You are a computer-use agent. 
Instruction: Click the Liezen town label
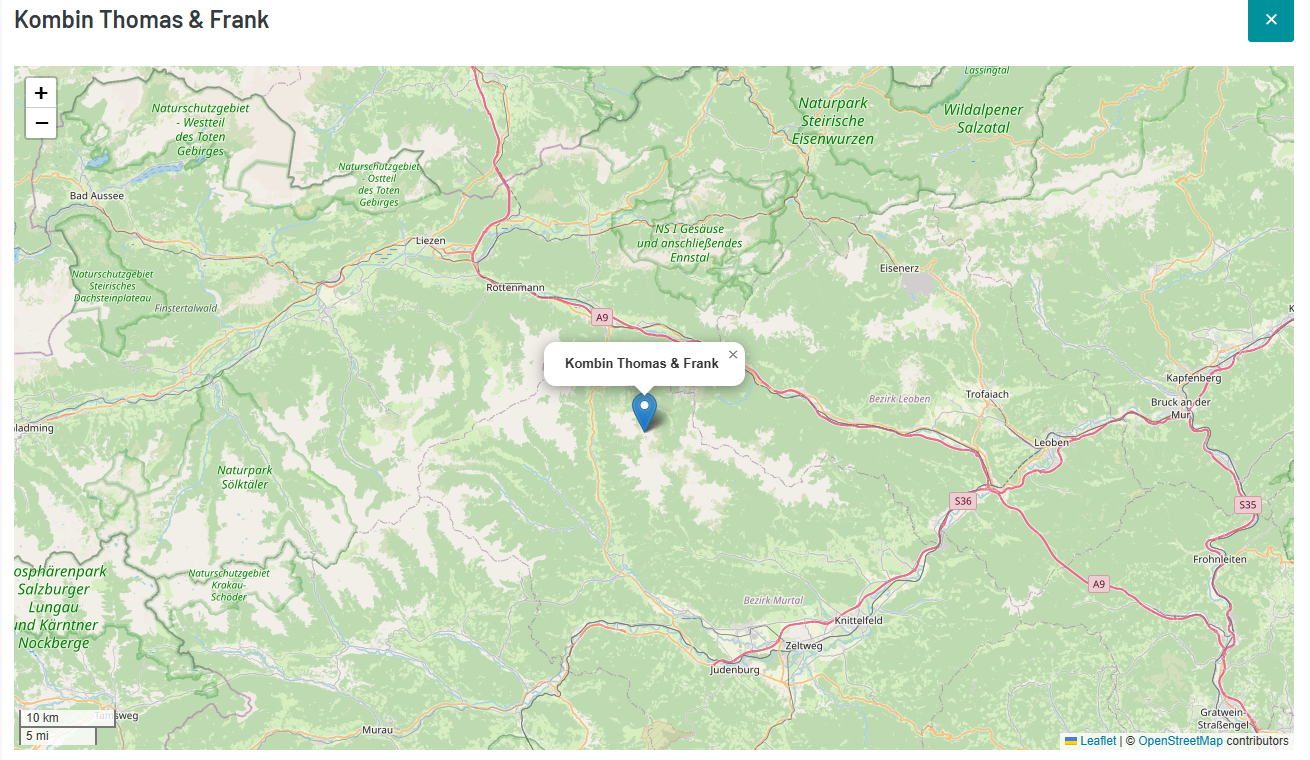[x=431, y=240]
